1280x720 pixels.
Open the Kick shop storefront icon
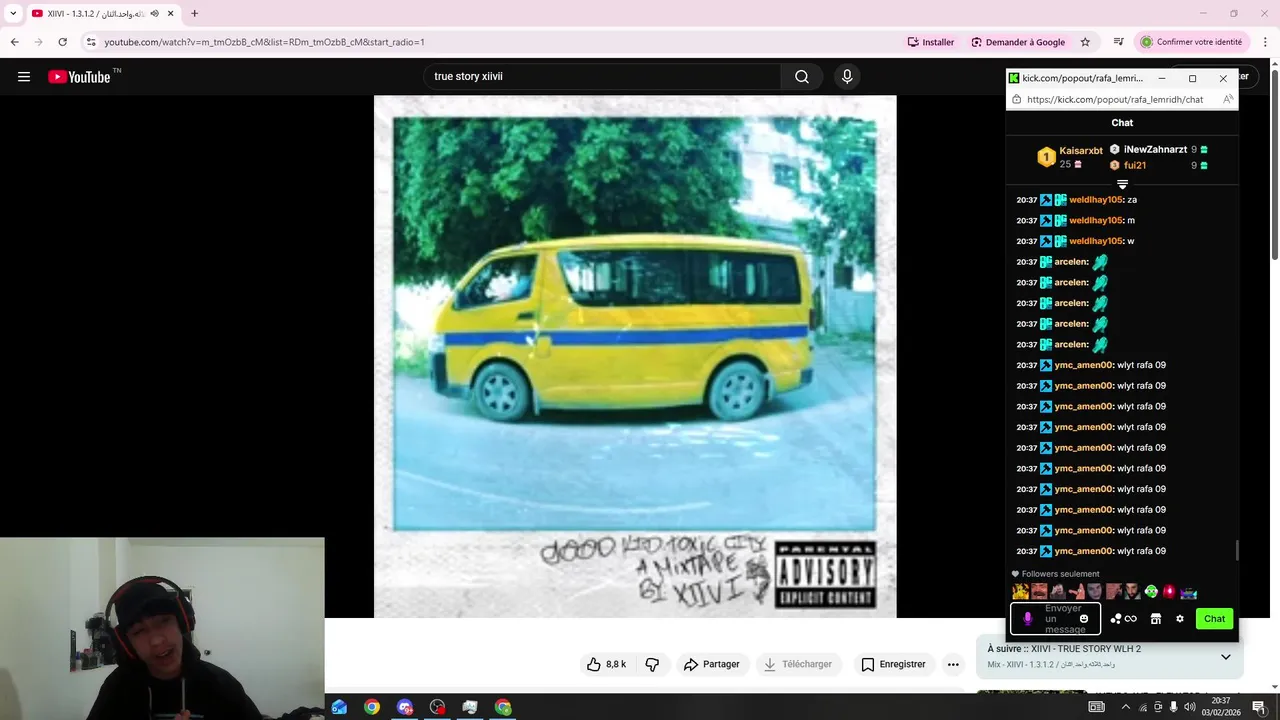click(x=1155, y=619)
